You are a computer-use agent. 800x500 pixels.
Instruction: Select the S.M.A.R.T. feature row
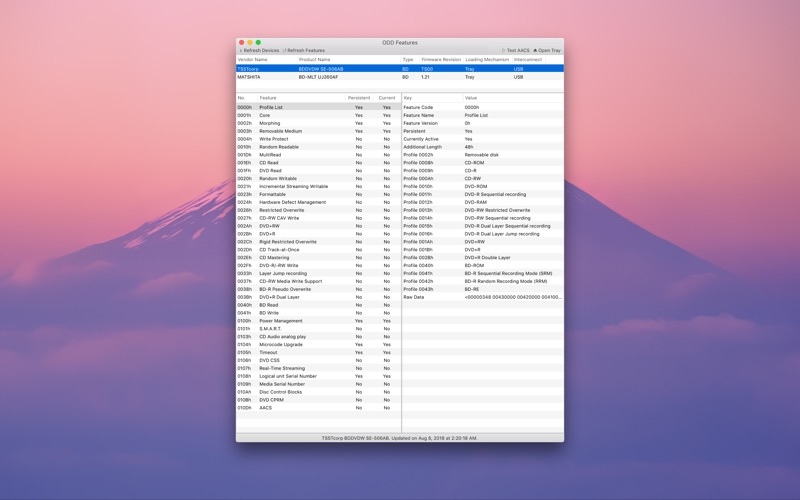[318, 329]
